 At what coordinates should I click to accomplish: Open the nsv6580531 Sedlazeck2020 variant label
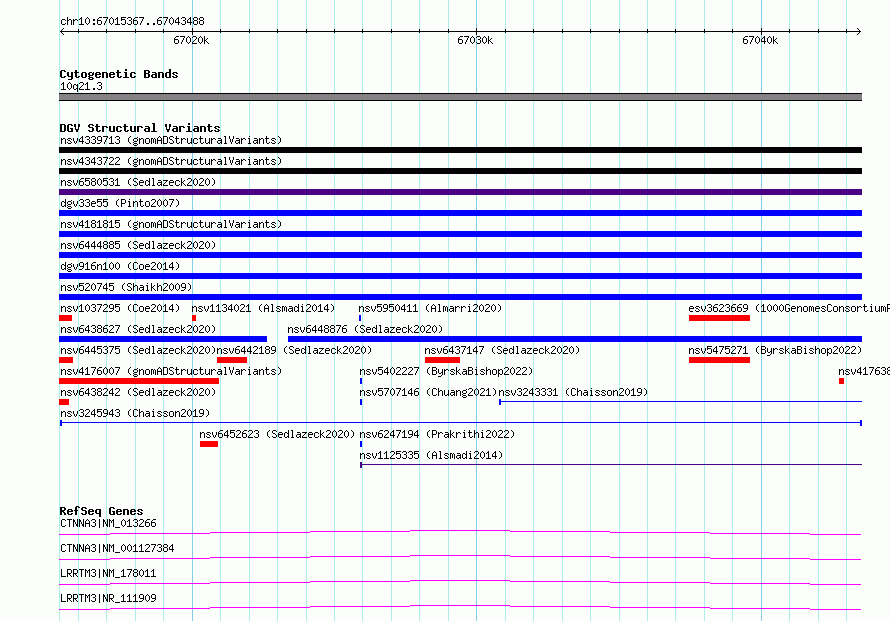click(138, 182)
